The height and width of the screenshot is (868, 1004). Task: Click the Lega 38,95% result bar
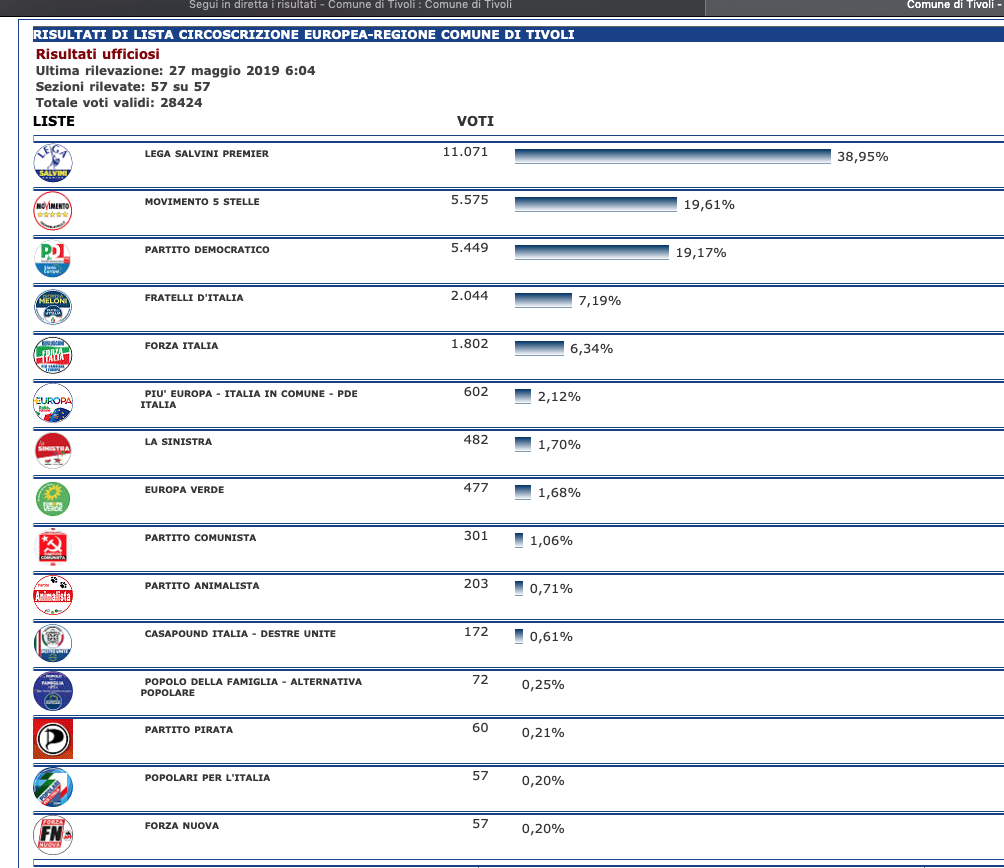click(672, 156)
